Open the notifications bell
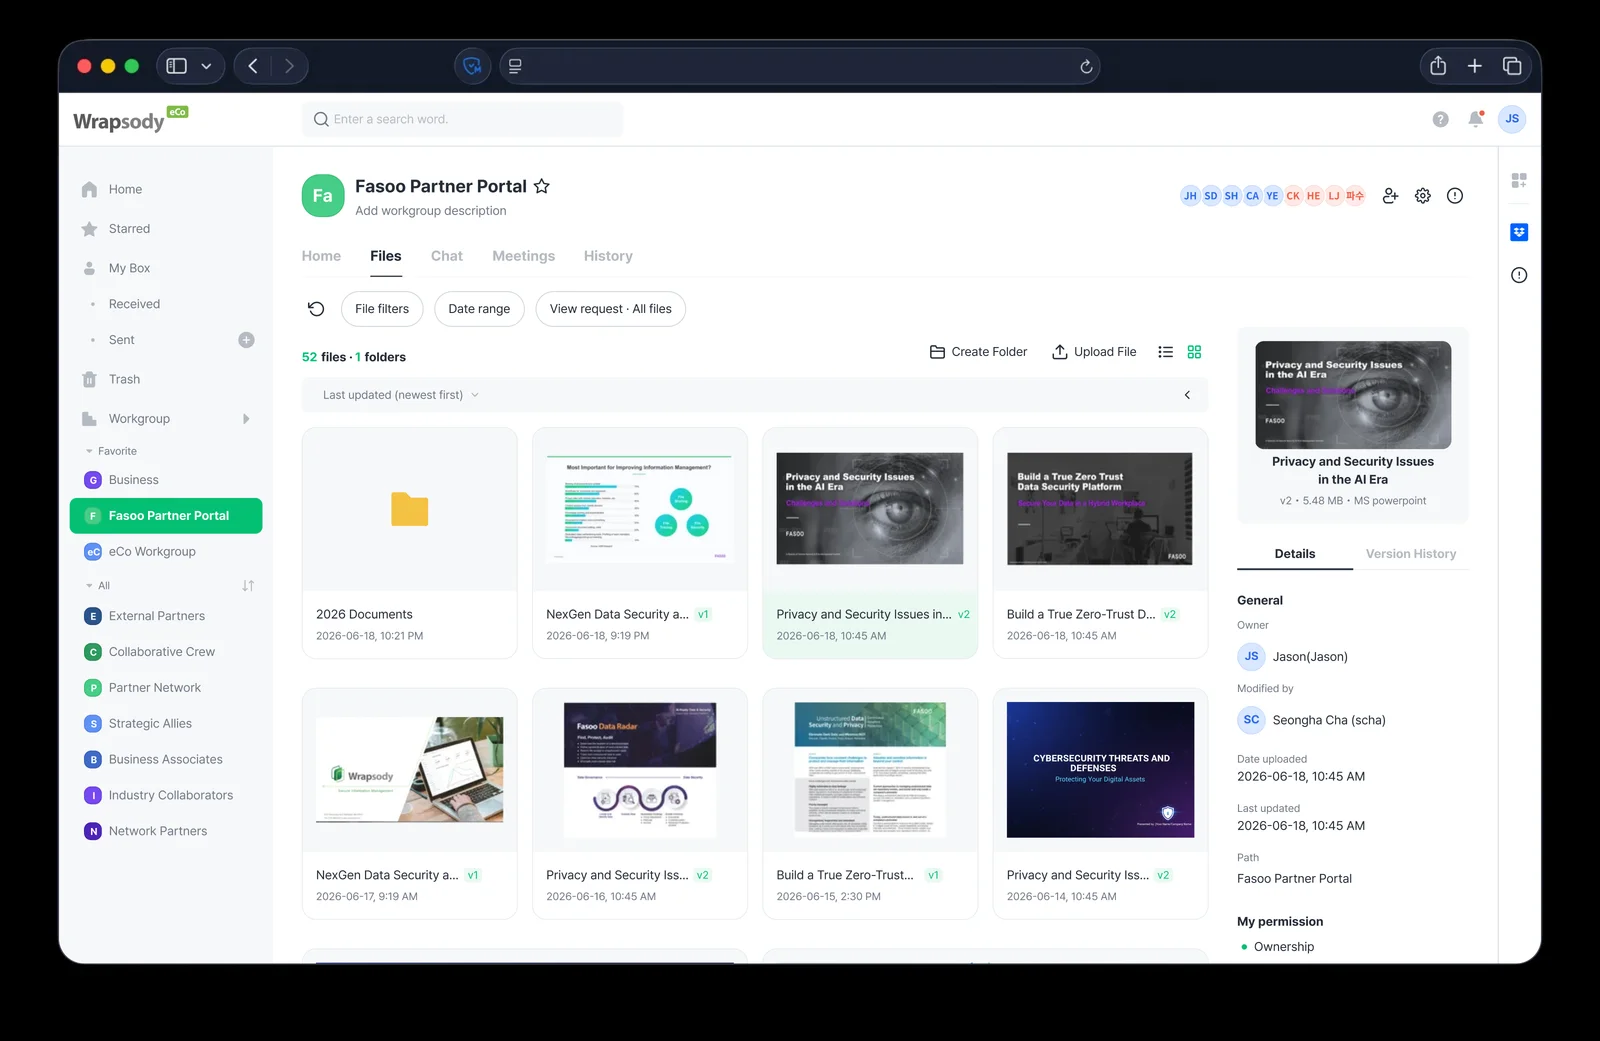Image resolution: width=1600 pixels, height=1041 pixels. pos(1475,119)
